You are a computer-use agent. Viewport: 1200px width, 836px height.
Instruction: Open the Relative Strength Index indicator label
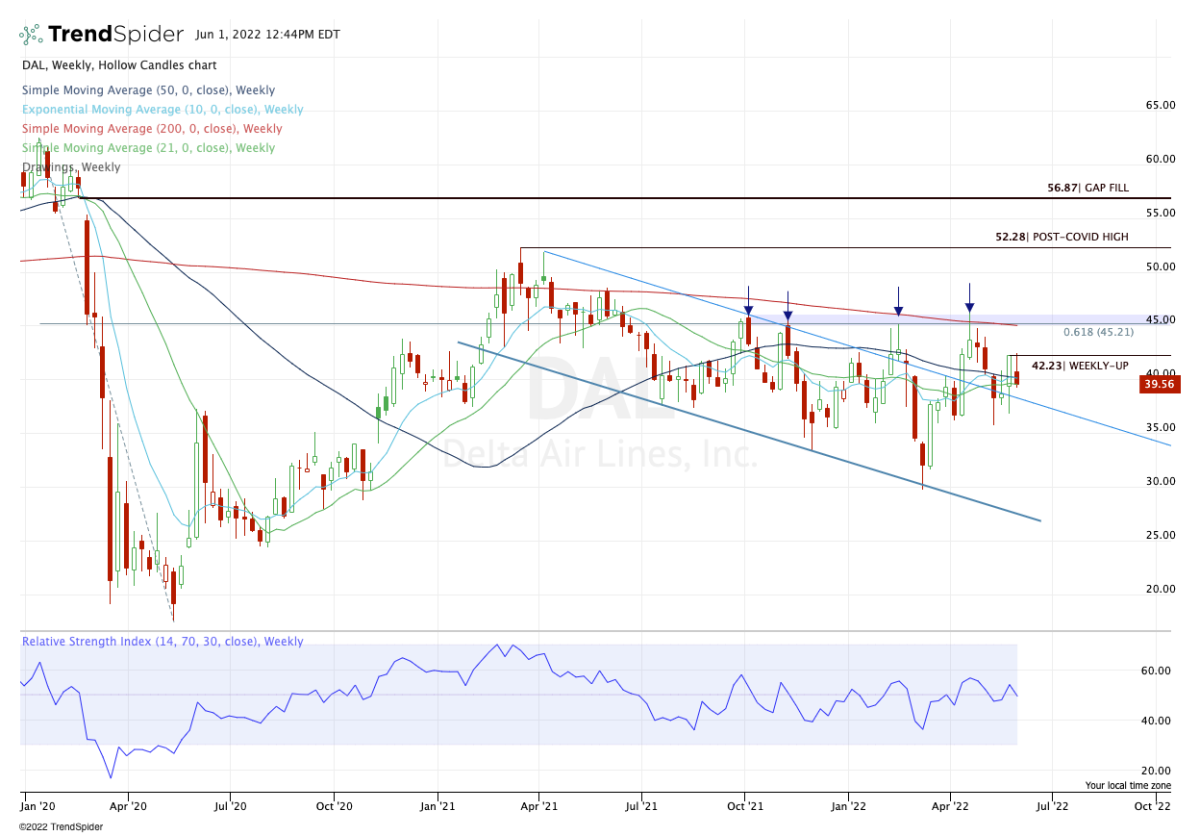[161, 642]
